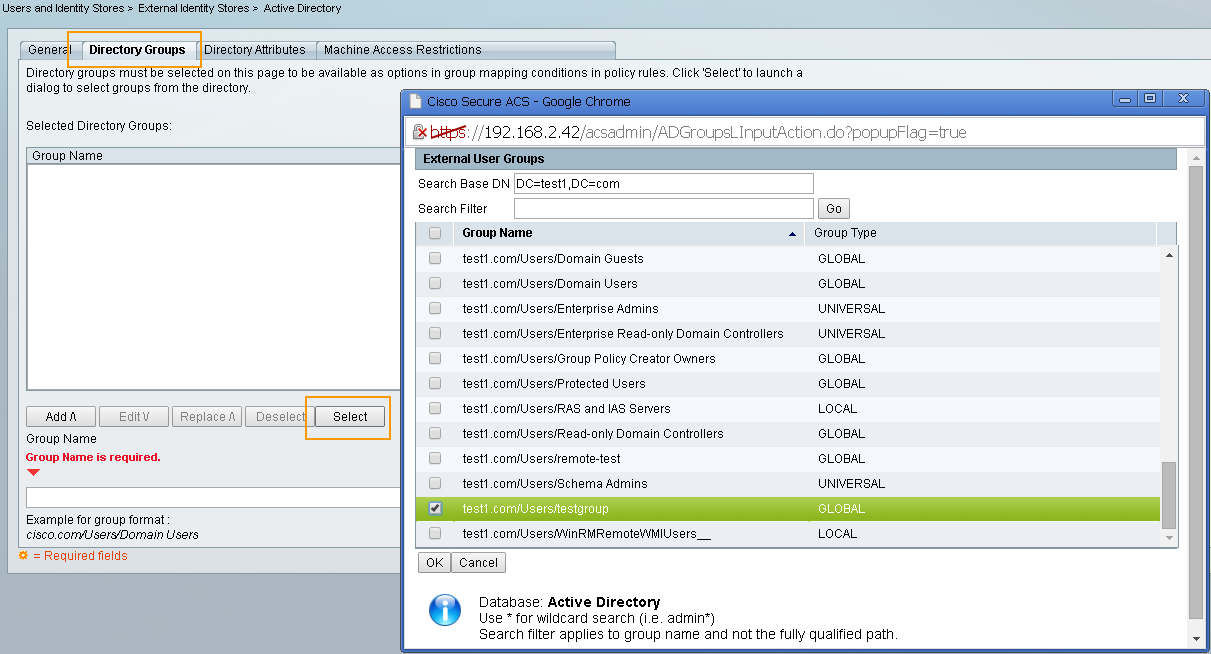Click the group list scroll-down arrow
Viewport: 1211px width, 654px height.
pyautogui.click(x=1168, y=537)
